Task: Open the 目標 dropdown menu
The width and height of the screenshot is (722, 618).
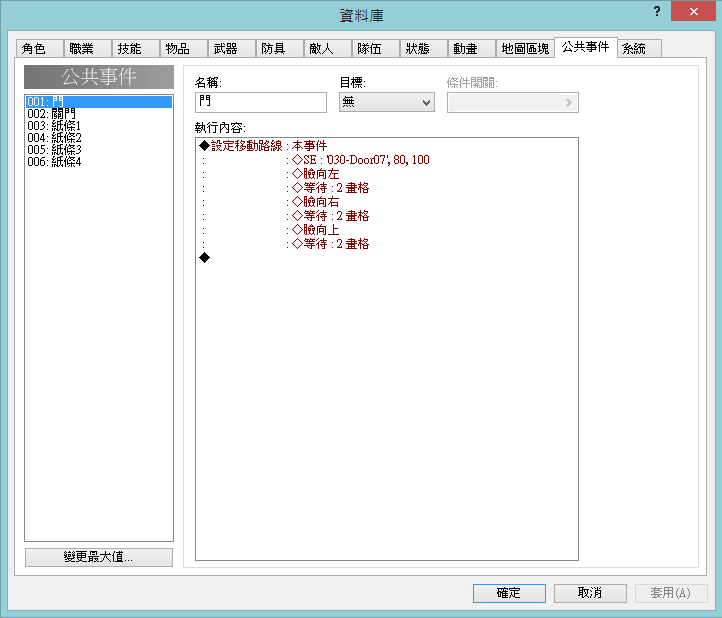Action: click(x=386, y=102)
